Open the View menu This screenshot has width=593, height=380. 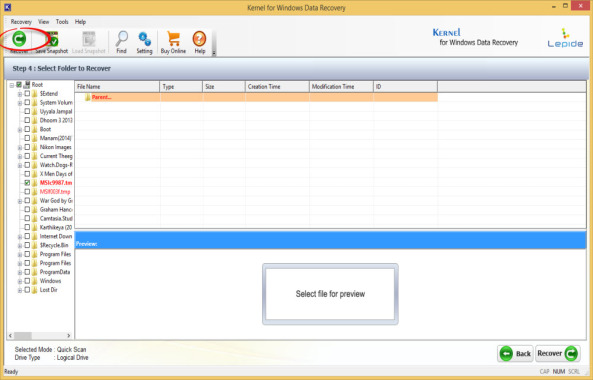[43, 22]
